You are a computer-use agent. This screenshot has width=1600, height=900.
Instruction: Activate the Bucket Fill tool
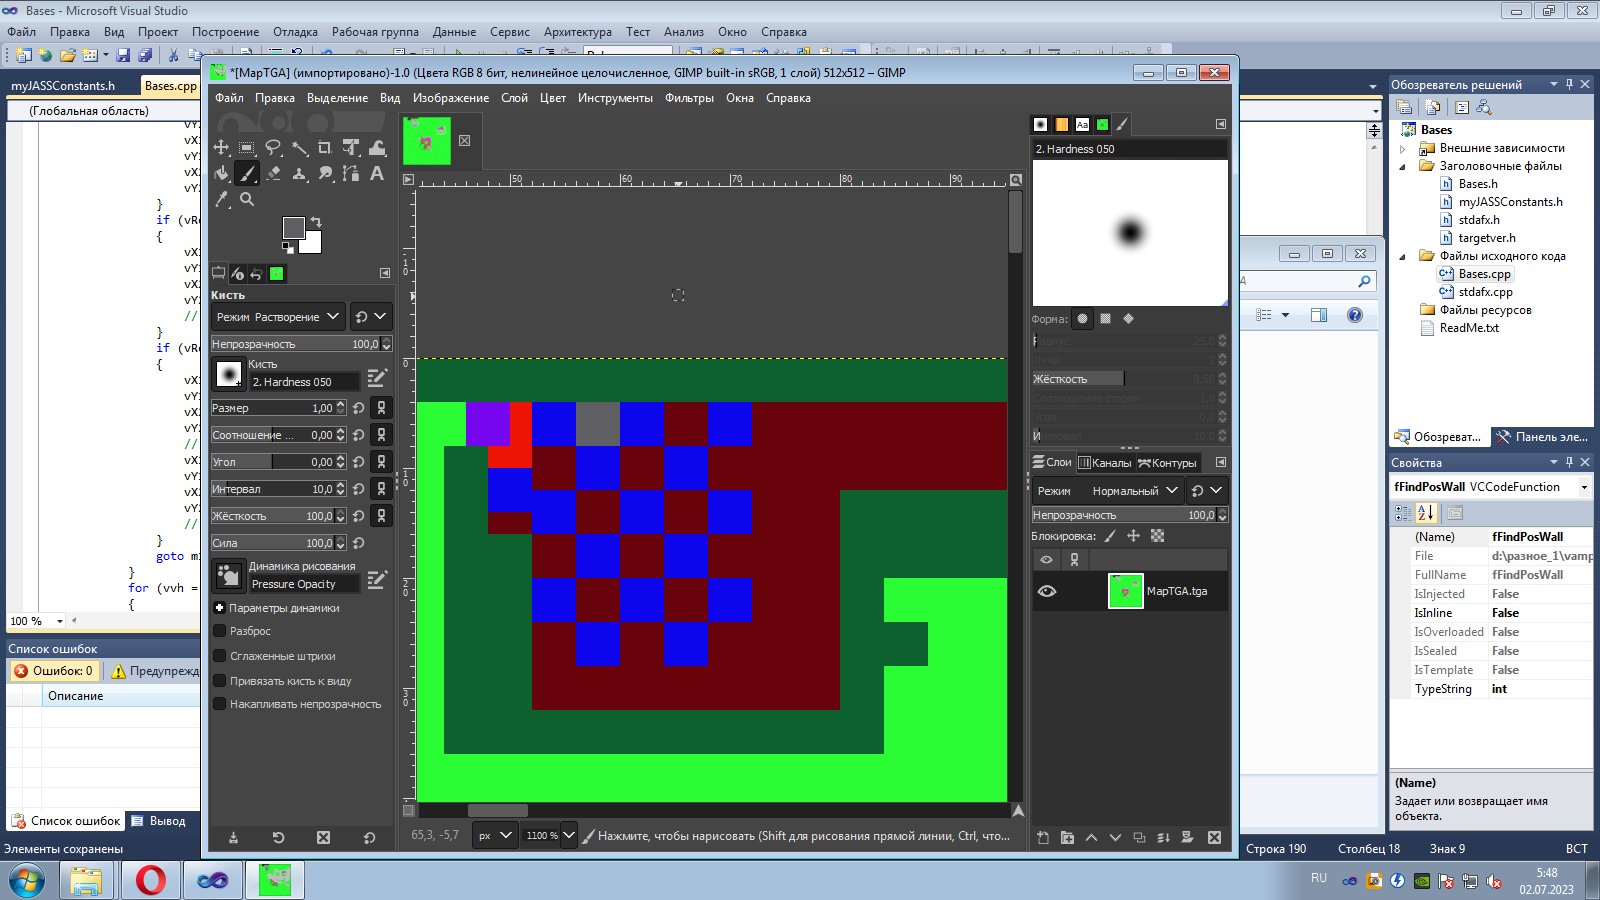(221, 174)
